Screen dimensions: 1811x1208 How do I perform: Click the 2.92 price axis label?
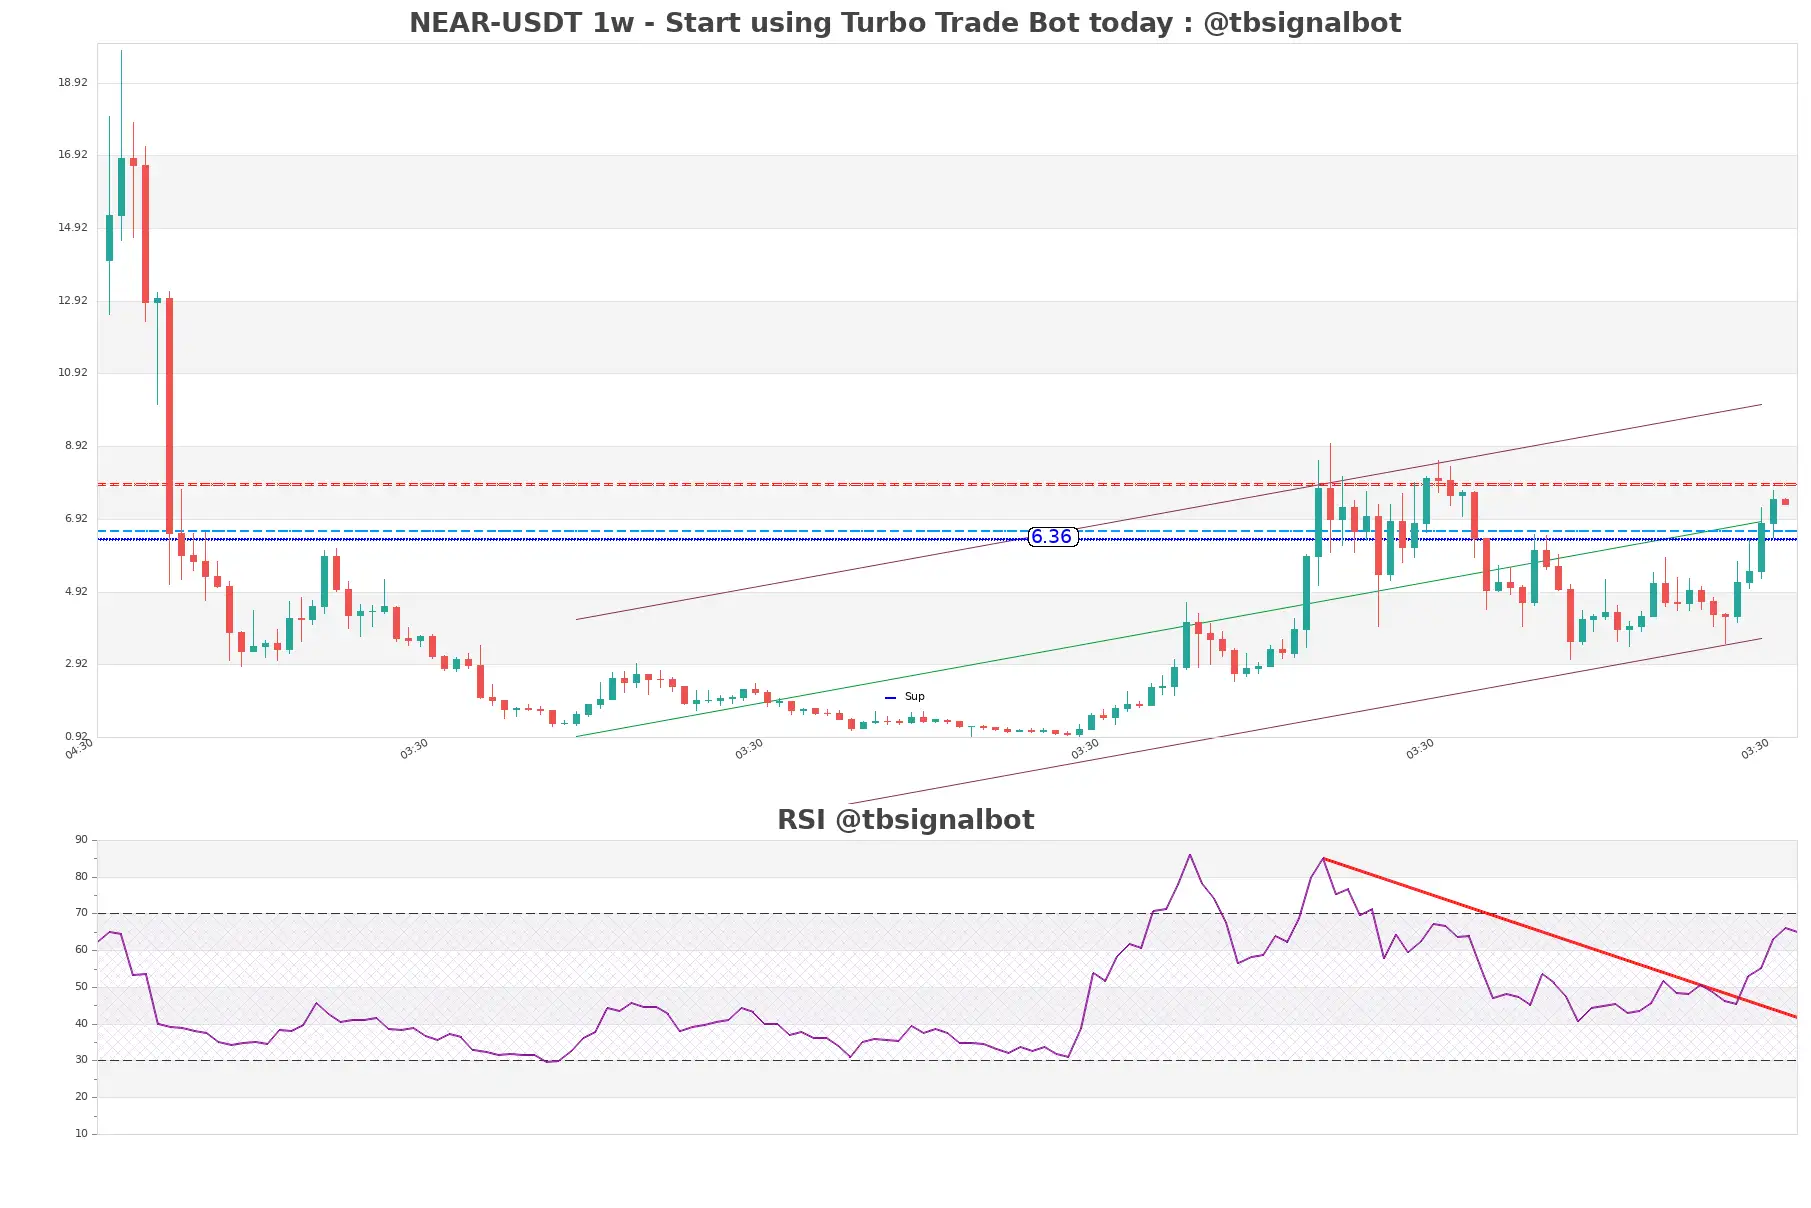coord(76,664)
